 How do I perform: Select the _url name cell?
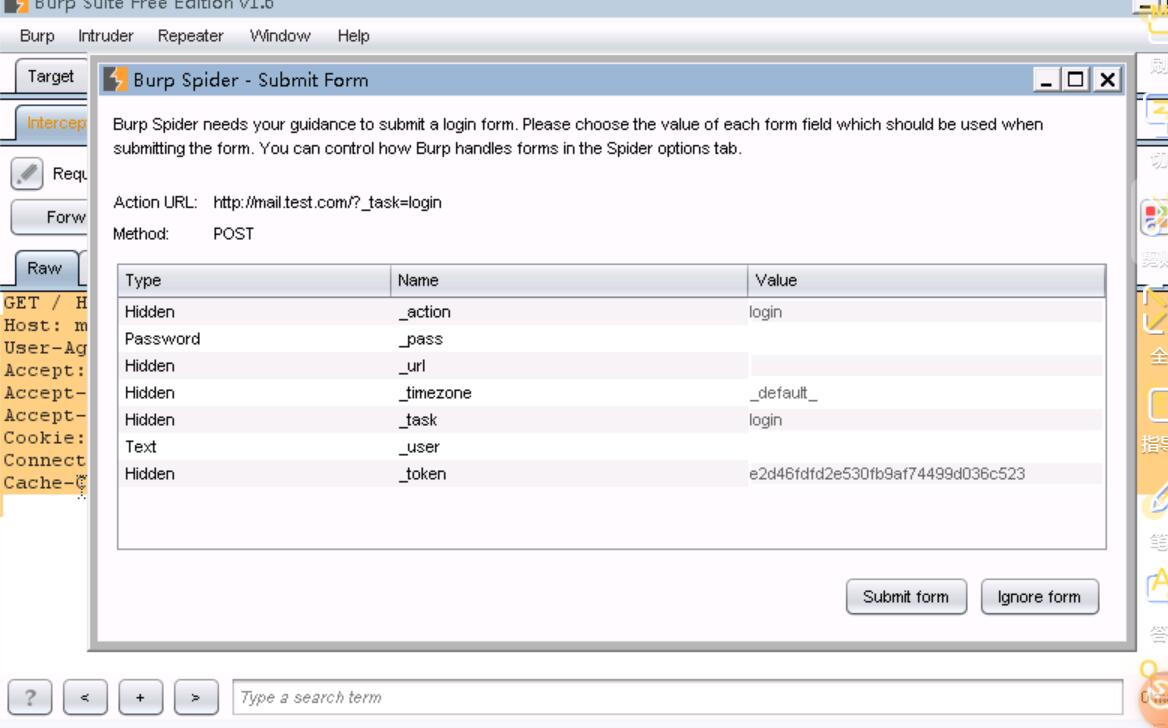pyautogui.click(x=569, y=366)
